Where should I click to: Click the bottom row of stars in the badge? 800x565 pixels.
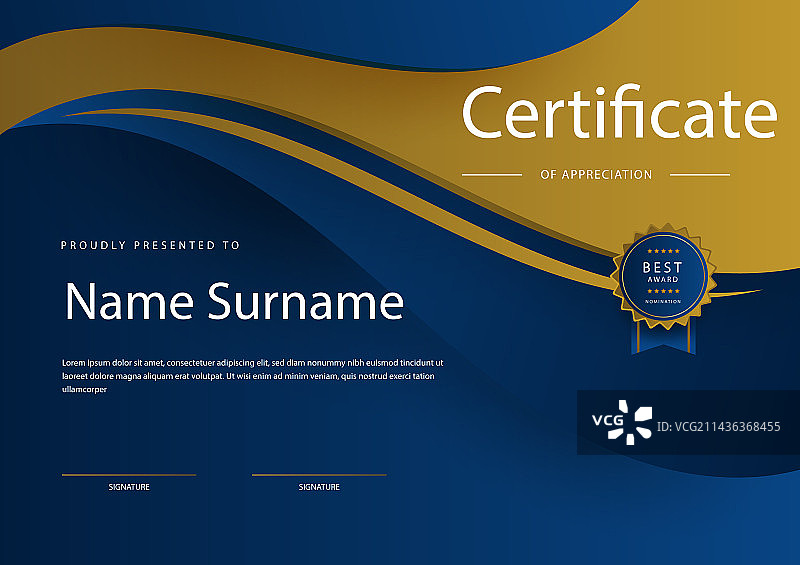click(x=662, y=291)
